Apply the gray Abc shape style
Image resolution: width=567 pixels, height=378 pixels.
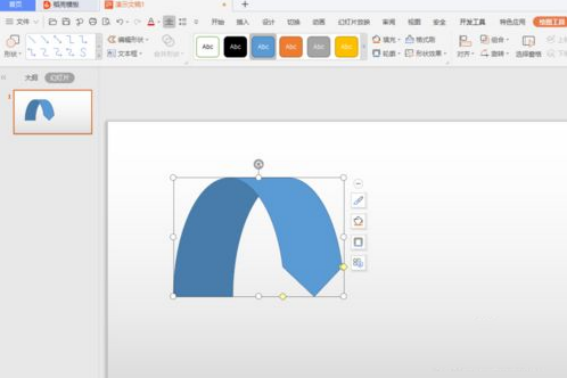click(319, 47)
